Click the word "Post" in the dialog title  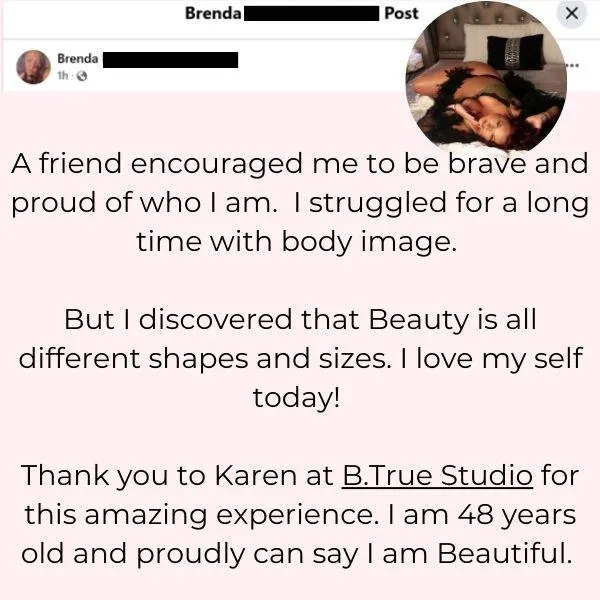401,13
